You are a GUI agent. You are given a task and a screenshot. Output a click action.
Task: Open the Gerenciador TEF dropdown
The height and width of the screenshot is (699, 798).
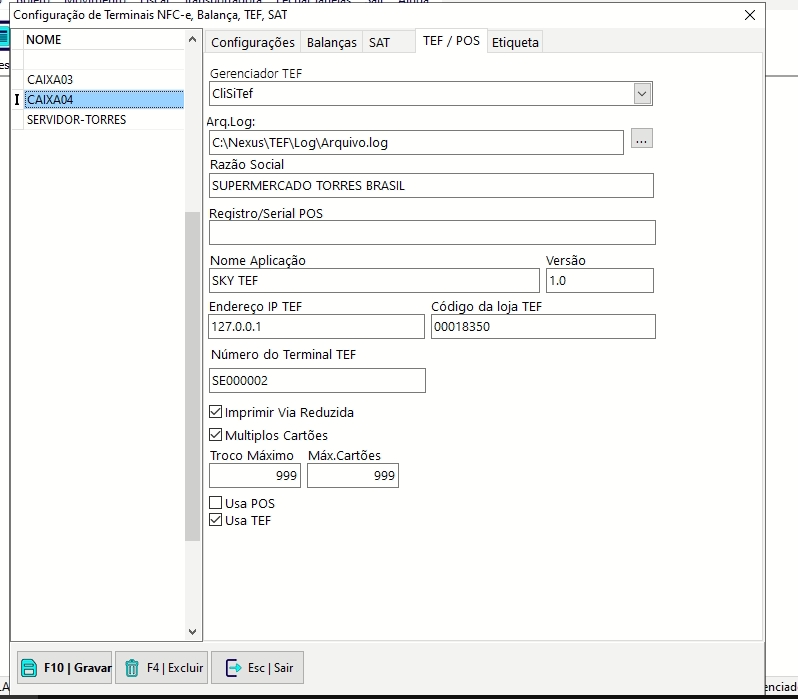coord(642,93)
